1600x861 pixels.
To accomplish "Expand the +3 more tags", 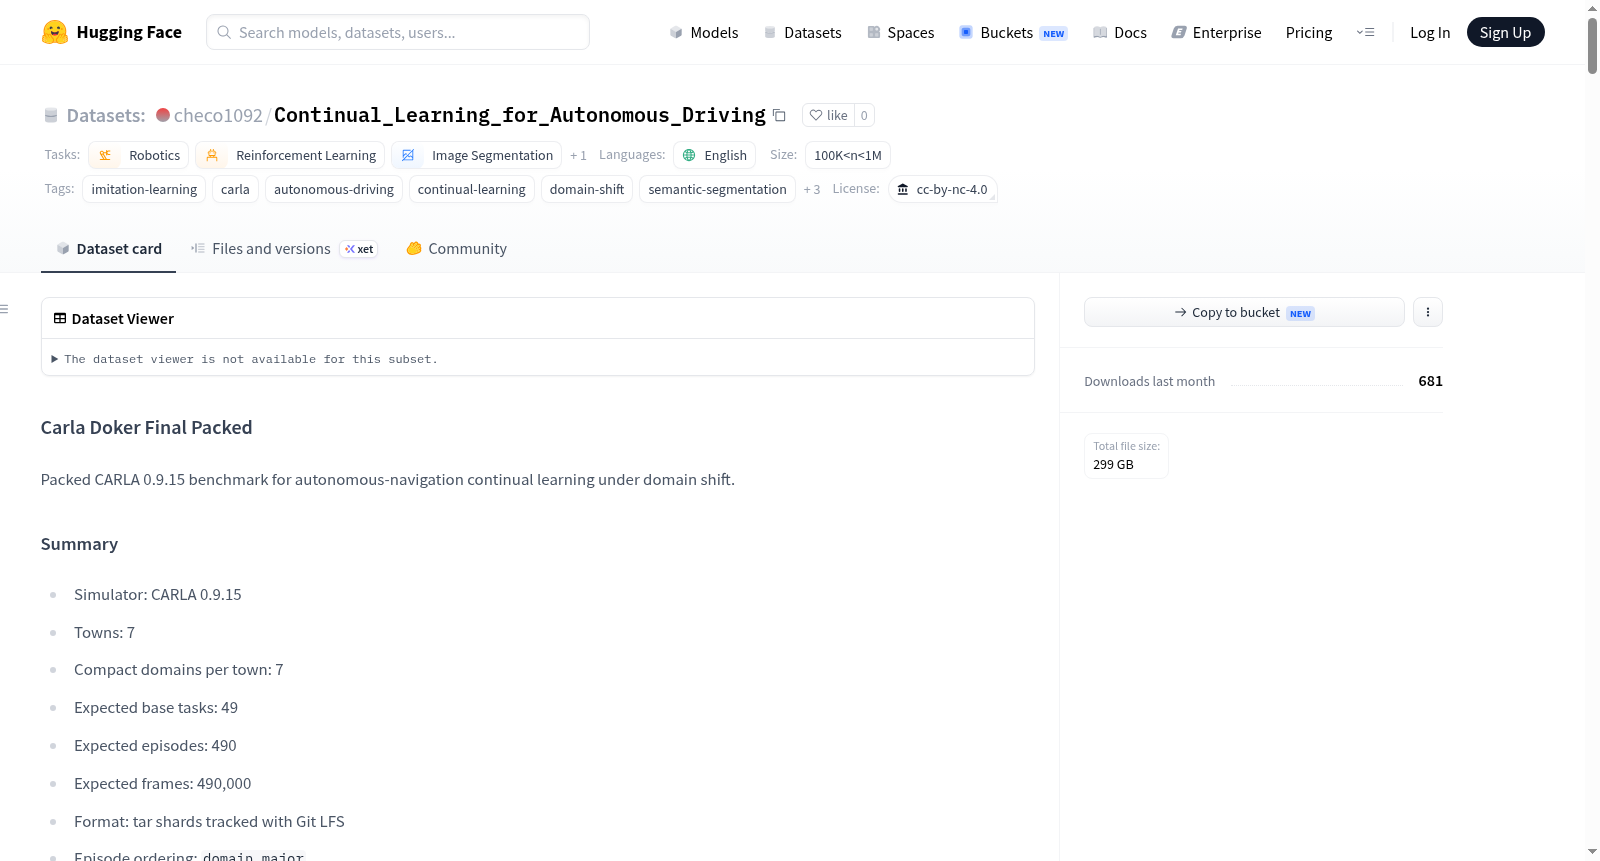I will (812, 189).
